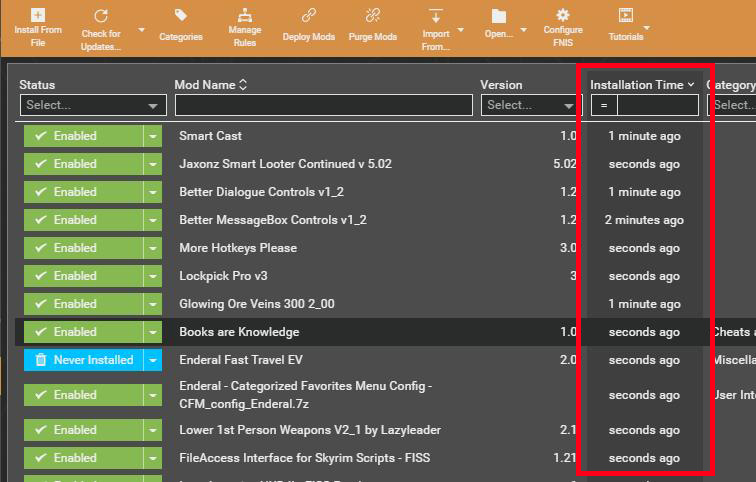Click the Open folder icon
The width and height of the screenshot is (756, 482).
(499, 16)
